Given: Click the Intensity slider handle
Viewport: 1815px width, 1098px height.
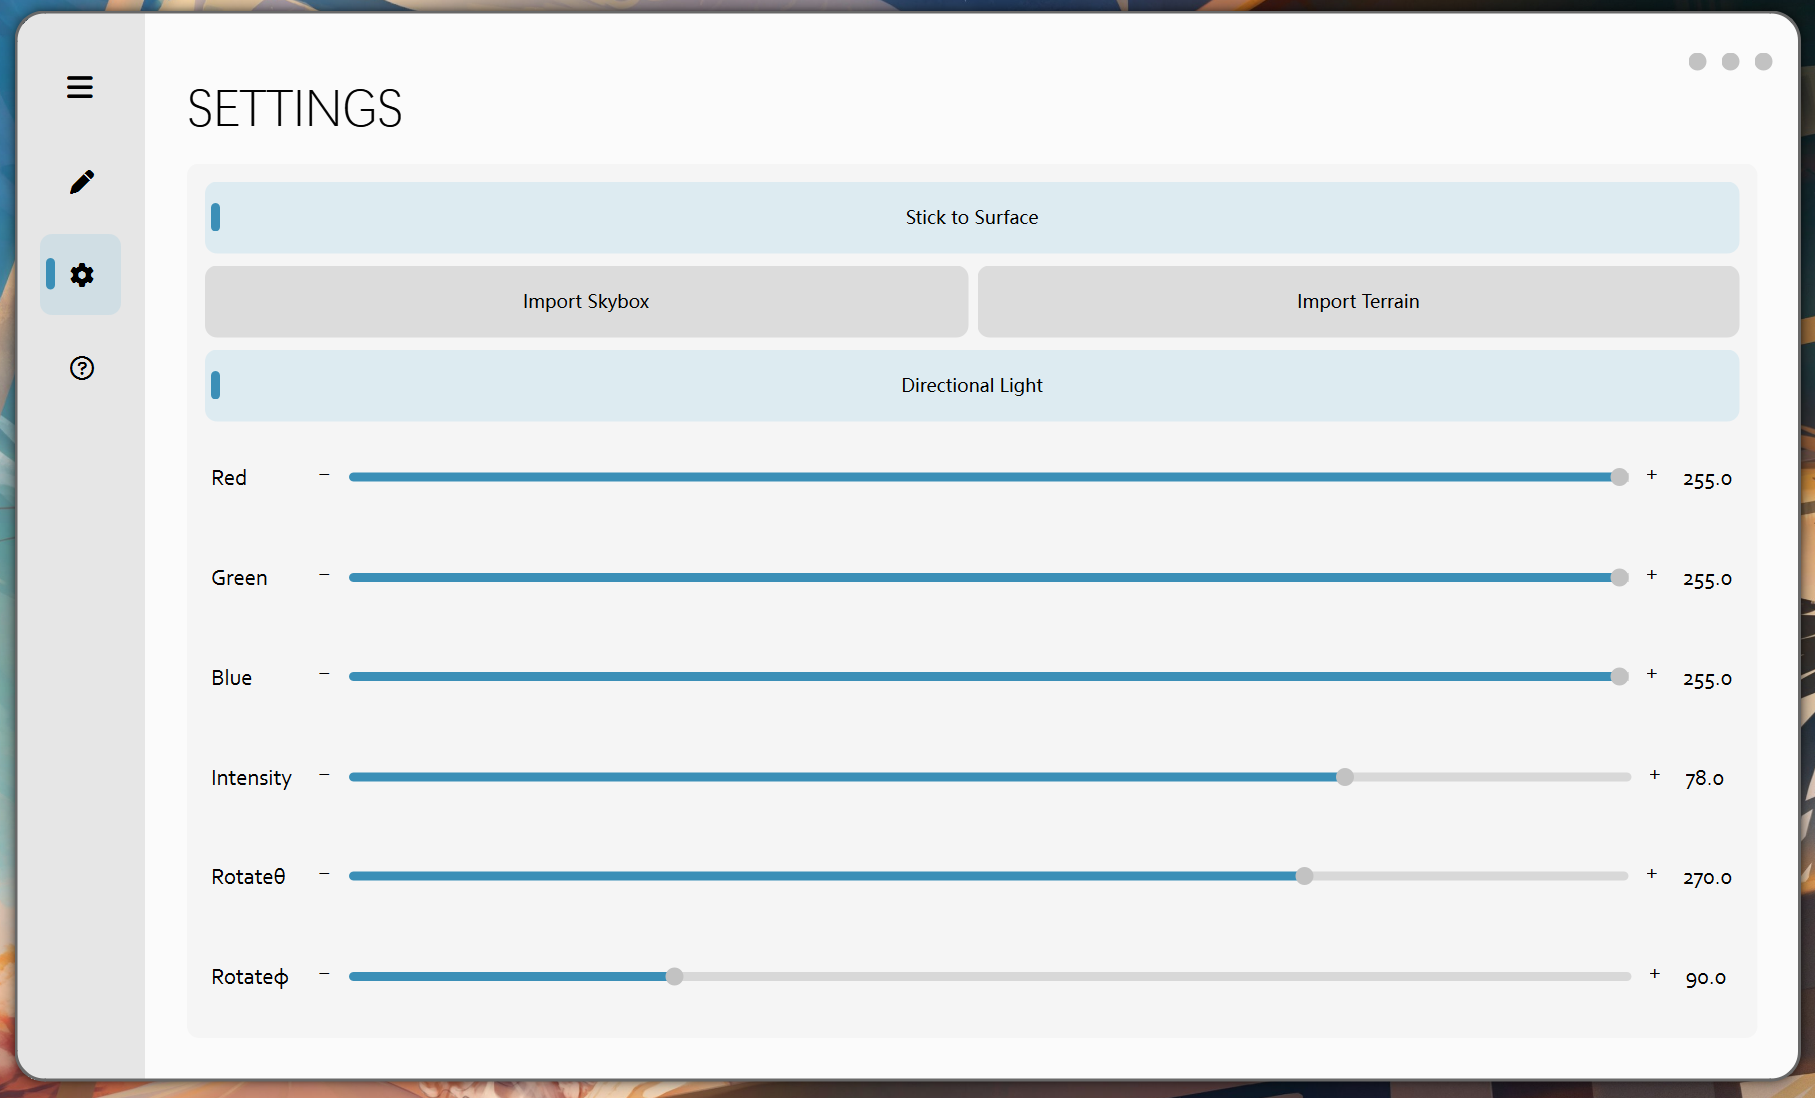Looking at the screenshot, I should click(x=1345, y=777).
